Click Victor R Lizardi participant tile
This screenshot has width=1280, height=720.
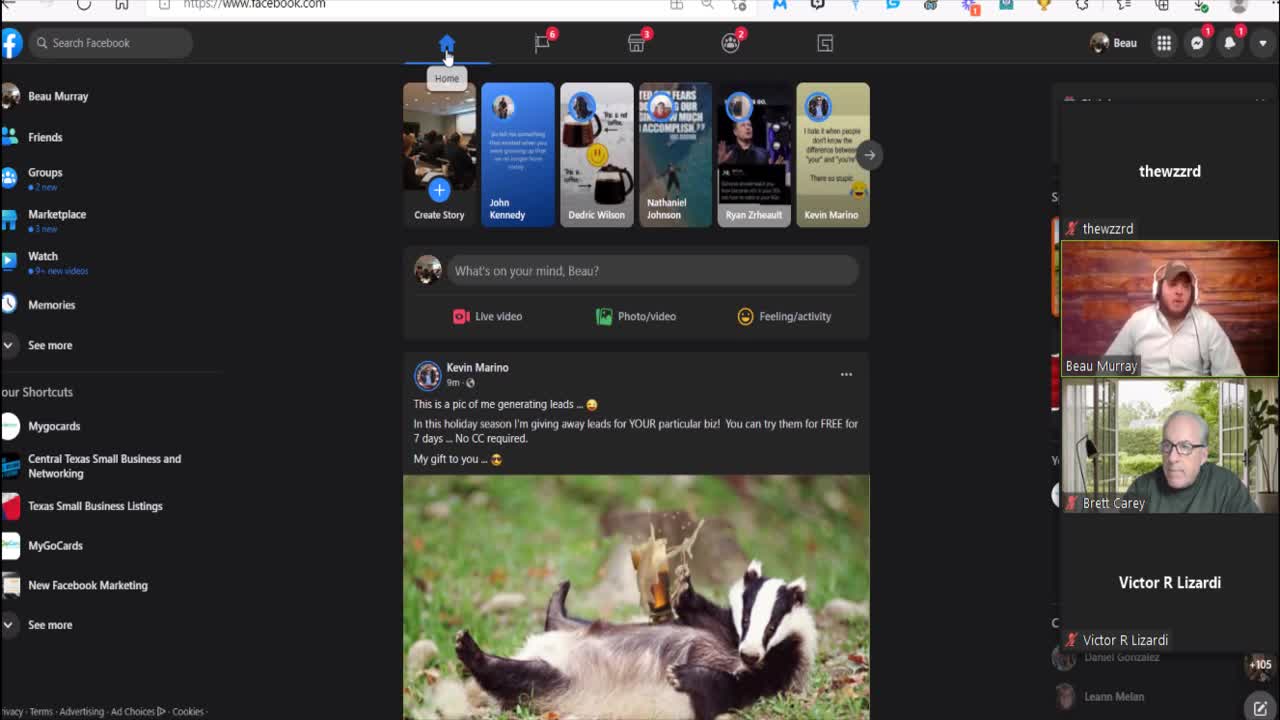[x=1169, y=583]
